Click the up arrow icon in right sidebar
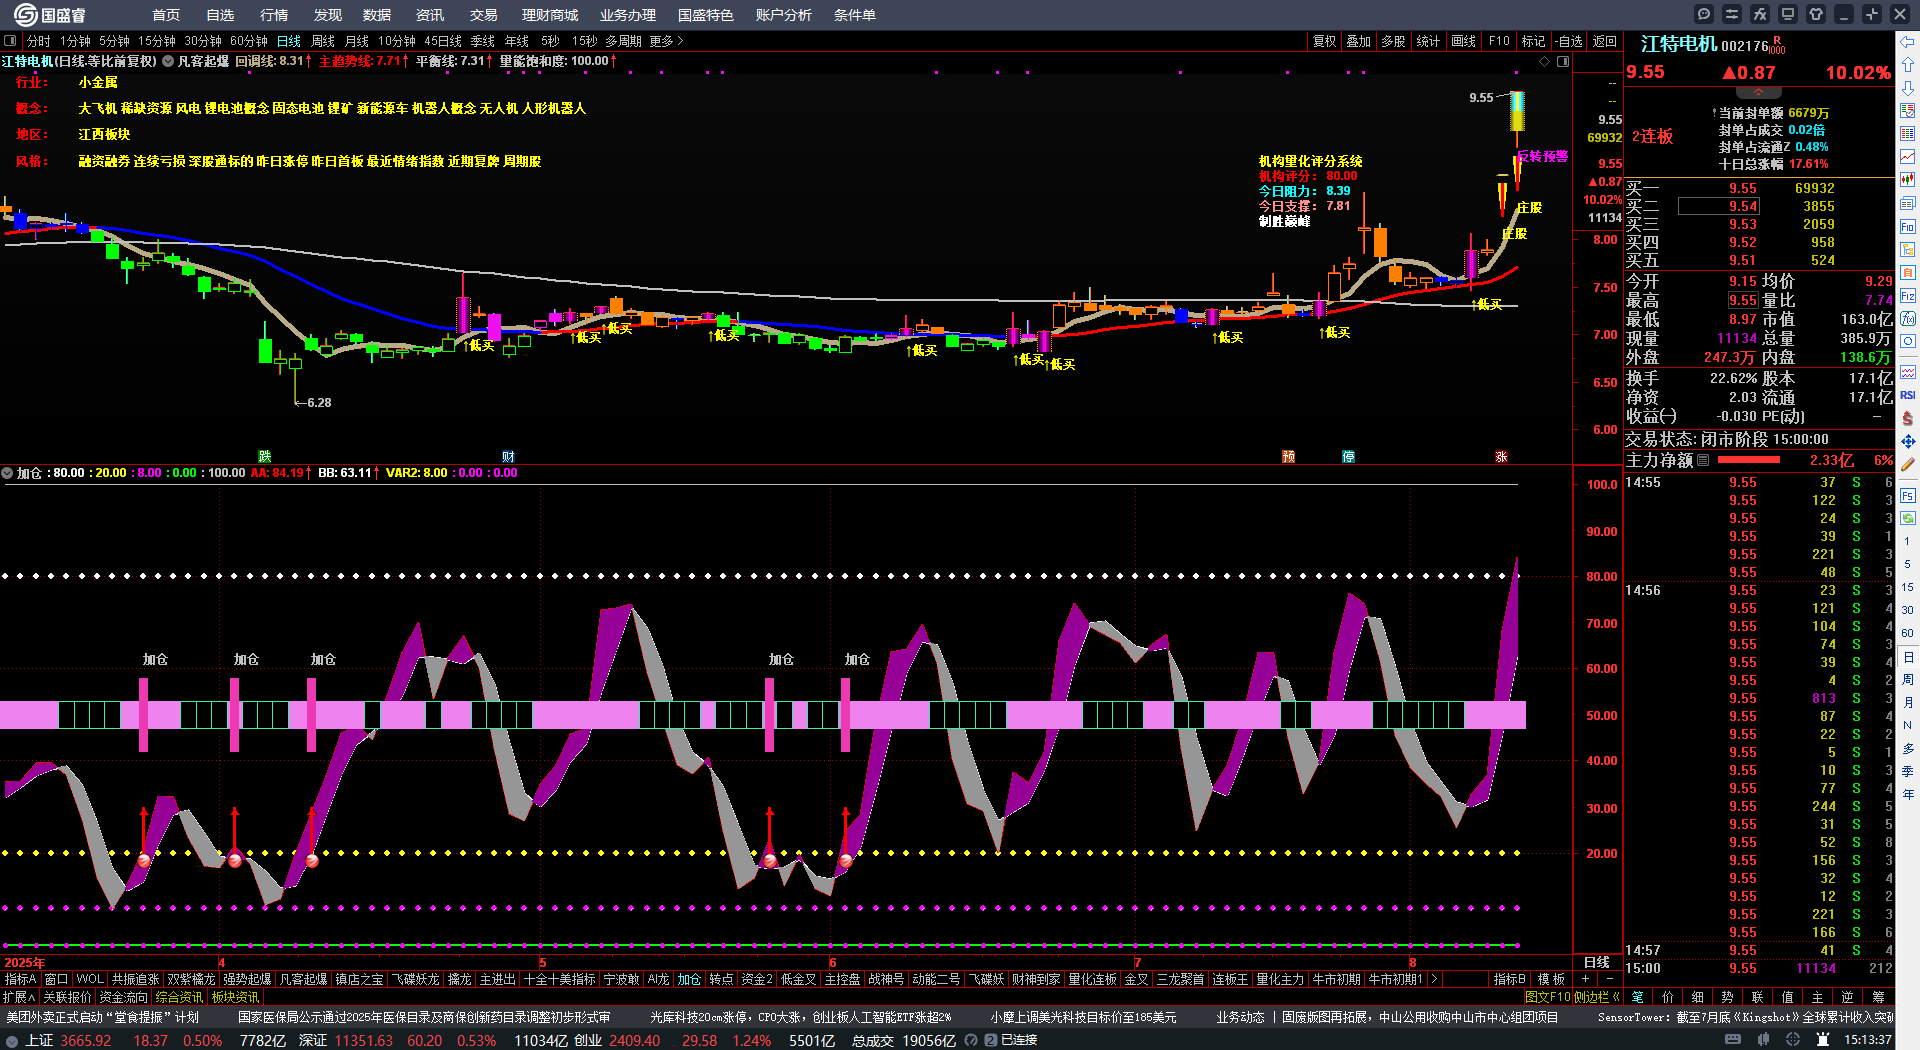The image size is (1920, 1050). pyautogui.click(x=1908, y=65)
